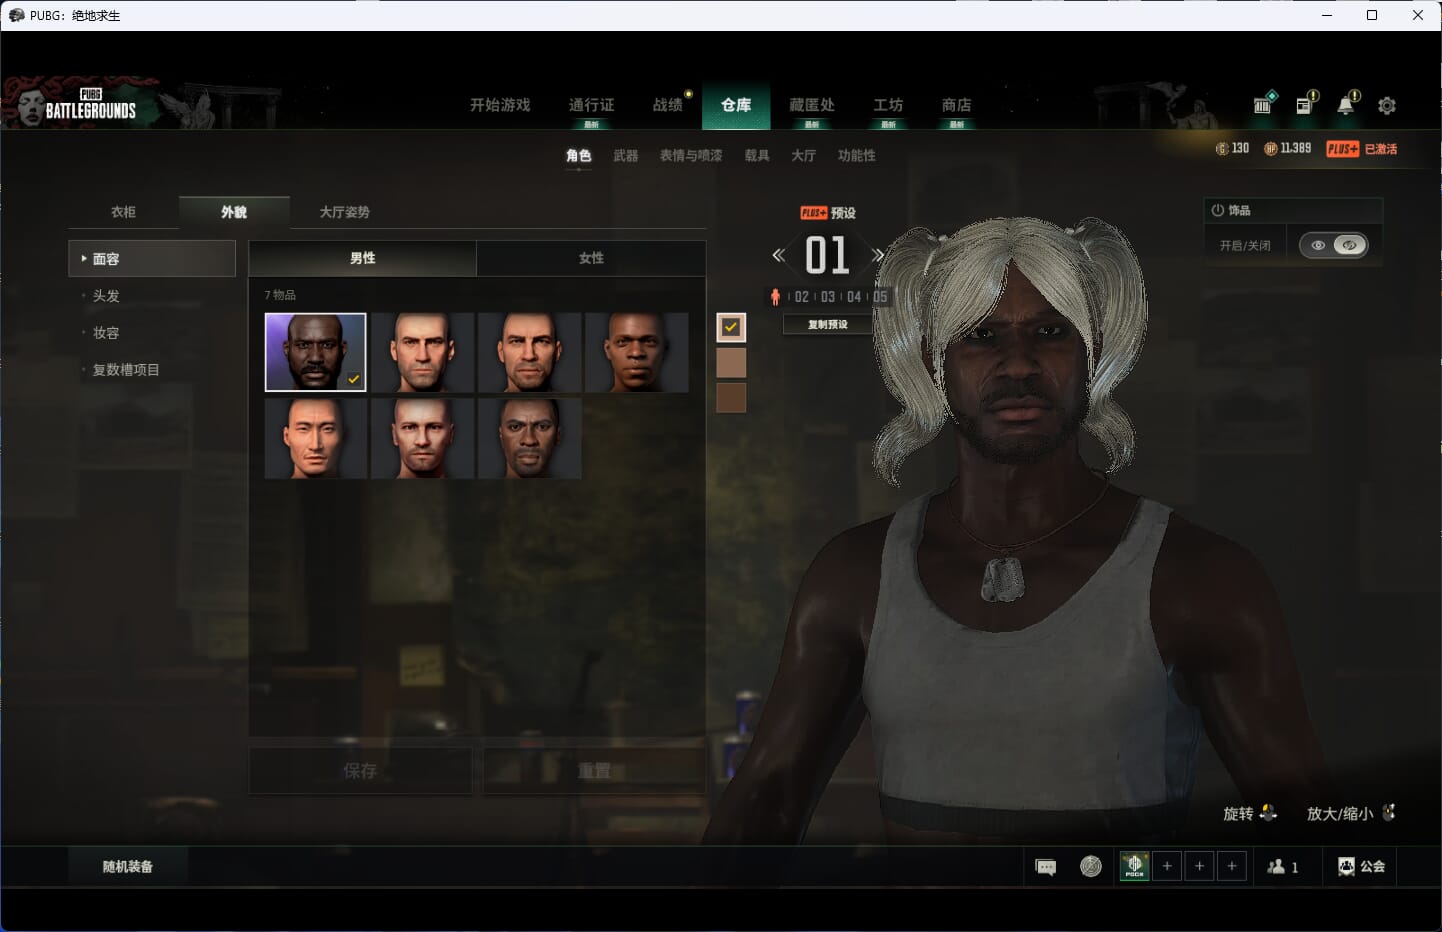Select the checked face thumbnail with purple background
This screenshot has width=1442, height=932.
(x=316, y=352)
